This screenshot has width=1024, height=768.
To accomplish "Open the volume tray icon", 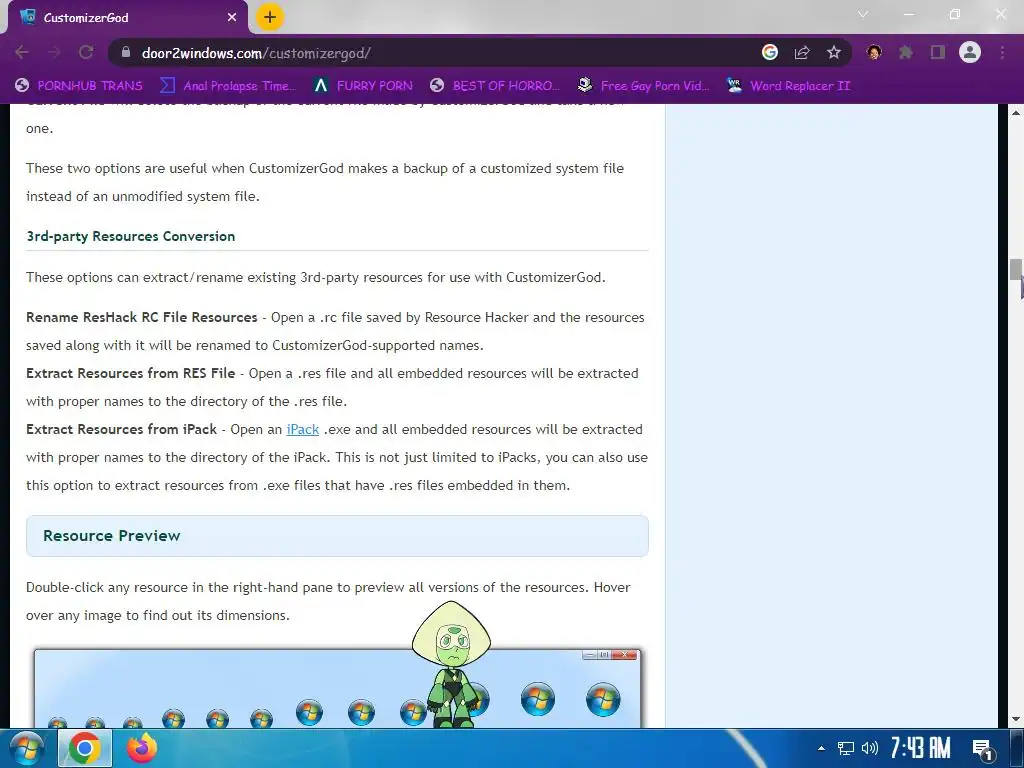I will point(869,748).
